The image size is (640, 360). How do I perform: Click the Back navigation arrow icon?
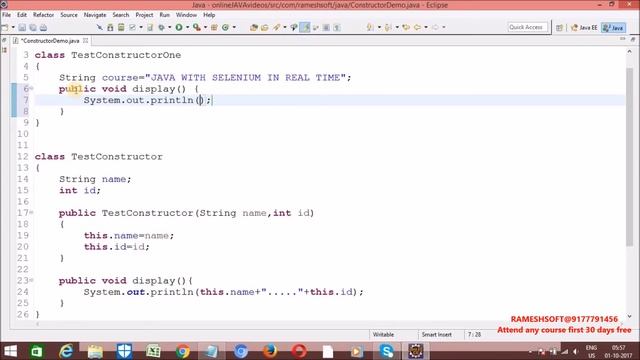[x=417, y=27]
